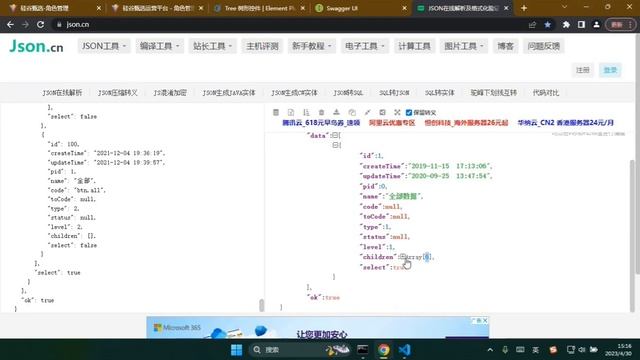This screenshot has height=360, width=640.
Task: Collapse the "data" array node
Action: point(335,135)
